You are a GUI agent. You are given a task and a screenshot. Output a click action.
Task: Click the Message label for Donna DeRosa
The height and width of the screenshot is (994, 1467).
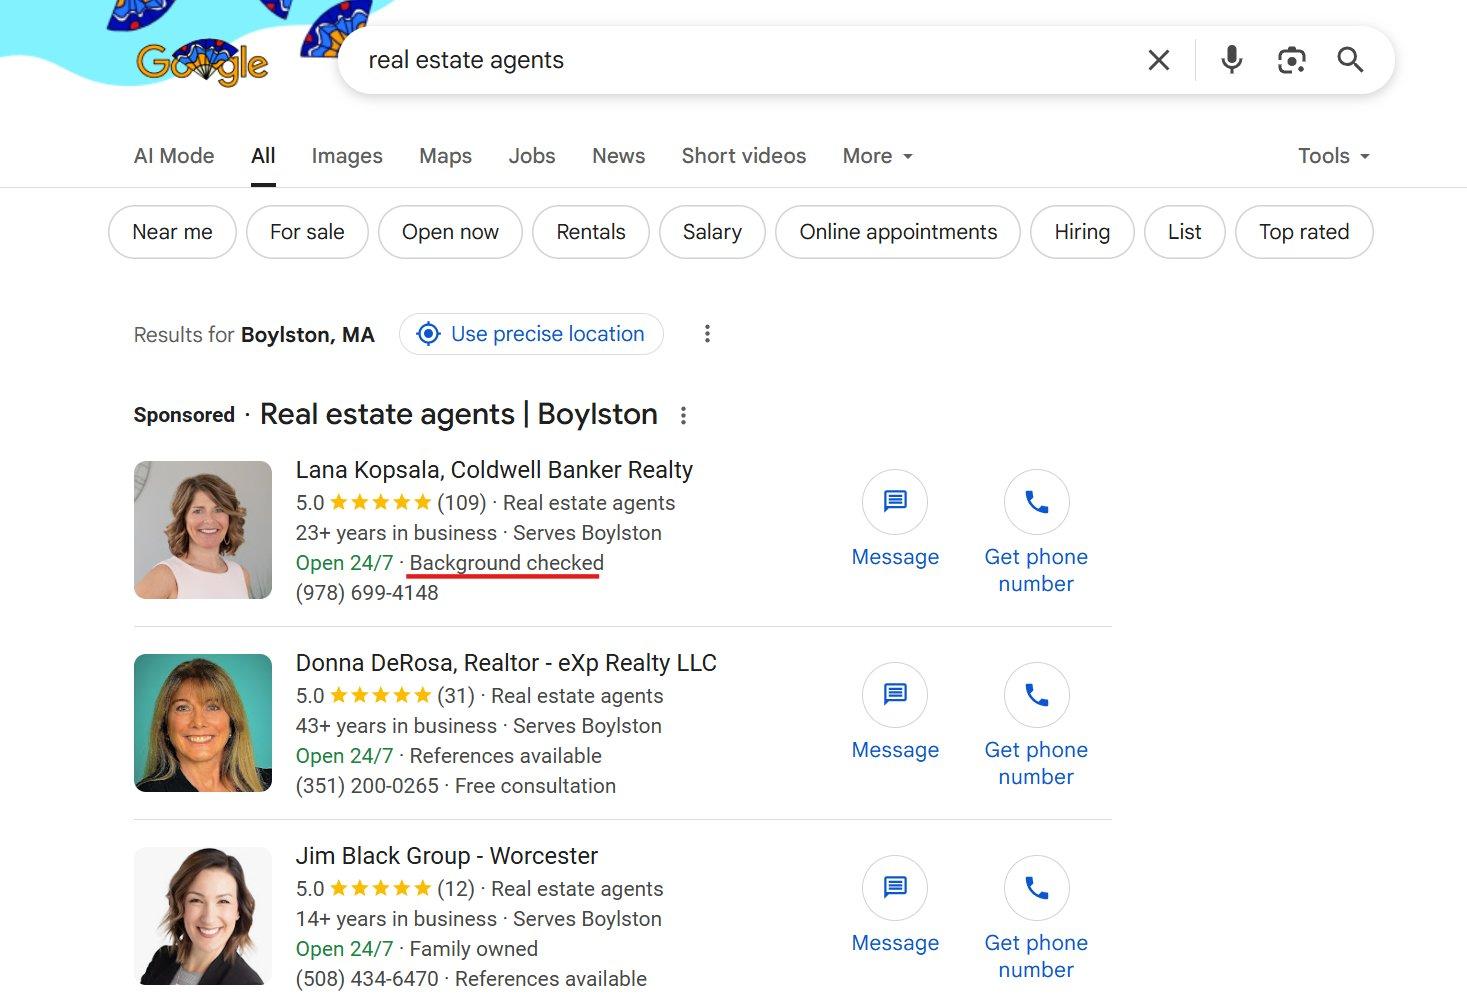895,750
